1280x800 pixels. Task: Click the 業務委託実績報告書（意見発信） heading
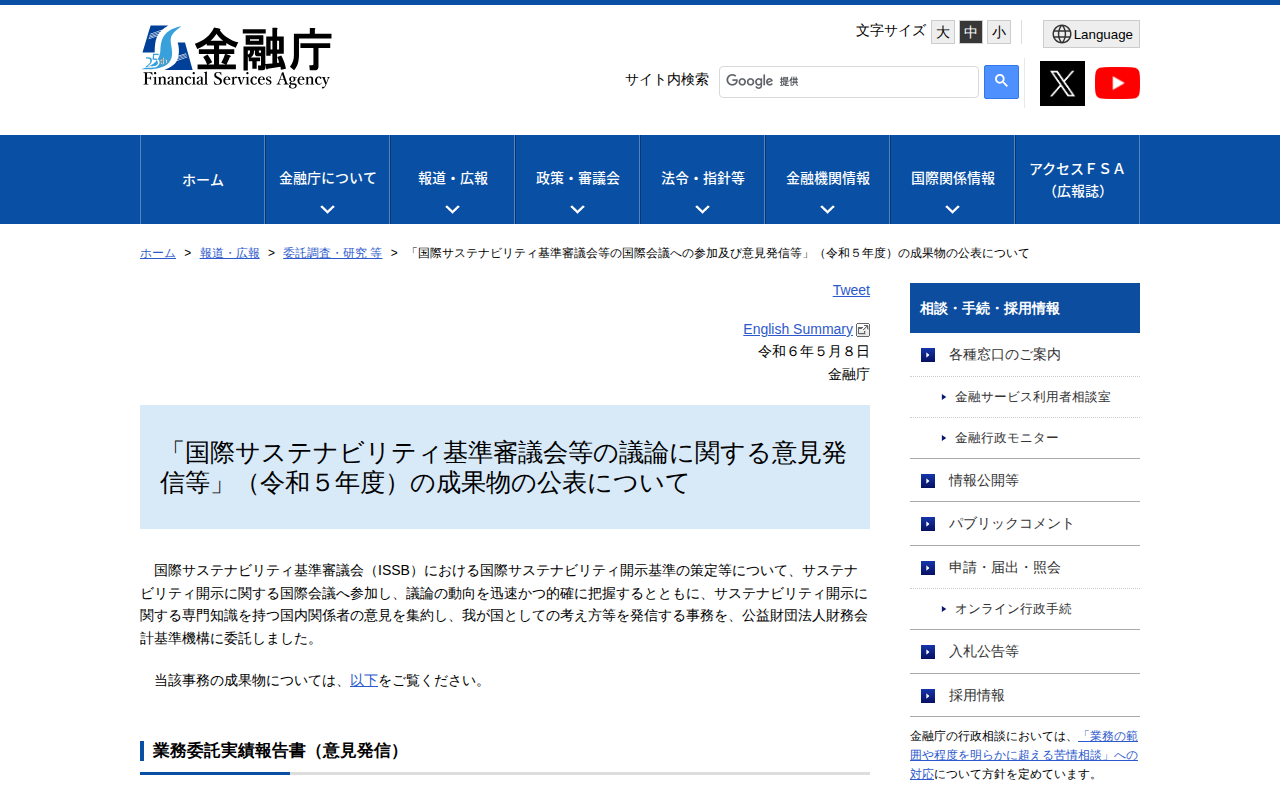(x=278, y=750)
